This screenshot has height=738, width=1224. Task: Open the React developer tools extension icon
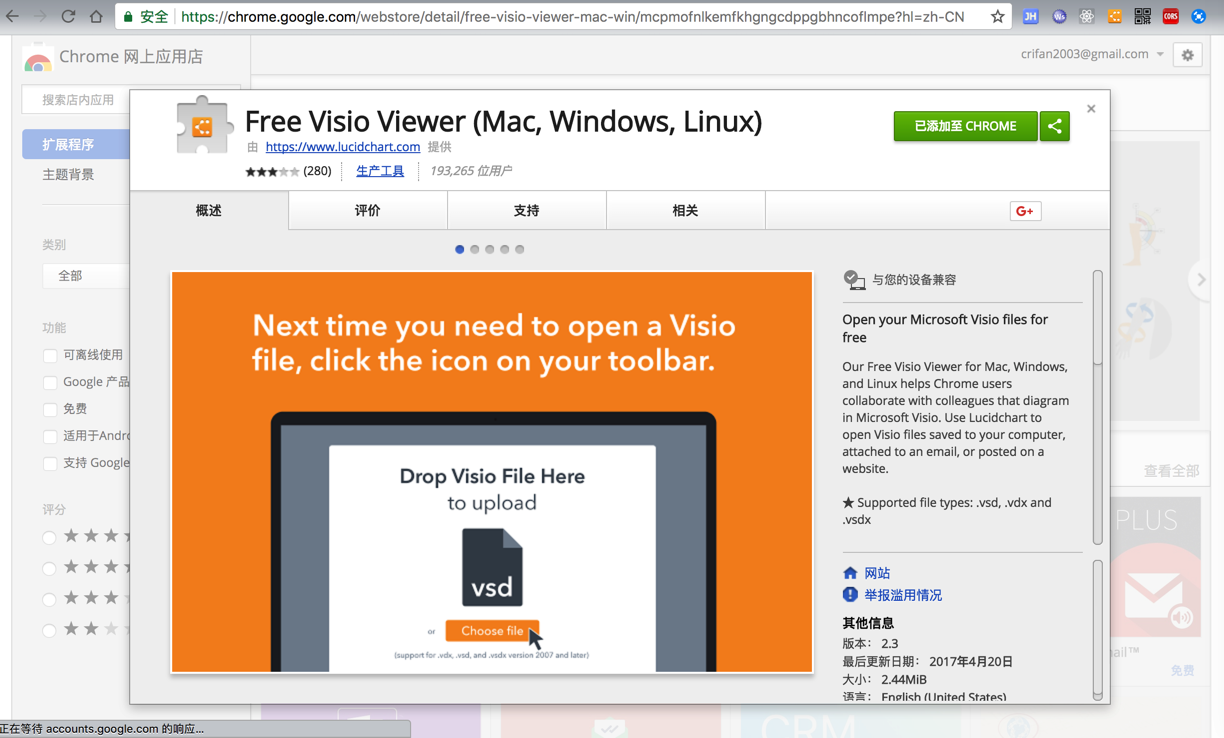[x=1087, y=16]
